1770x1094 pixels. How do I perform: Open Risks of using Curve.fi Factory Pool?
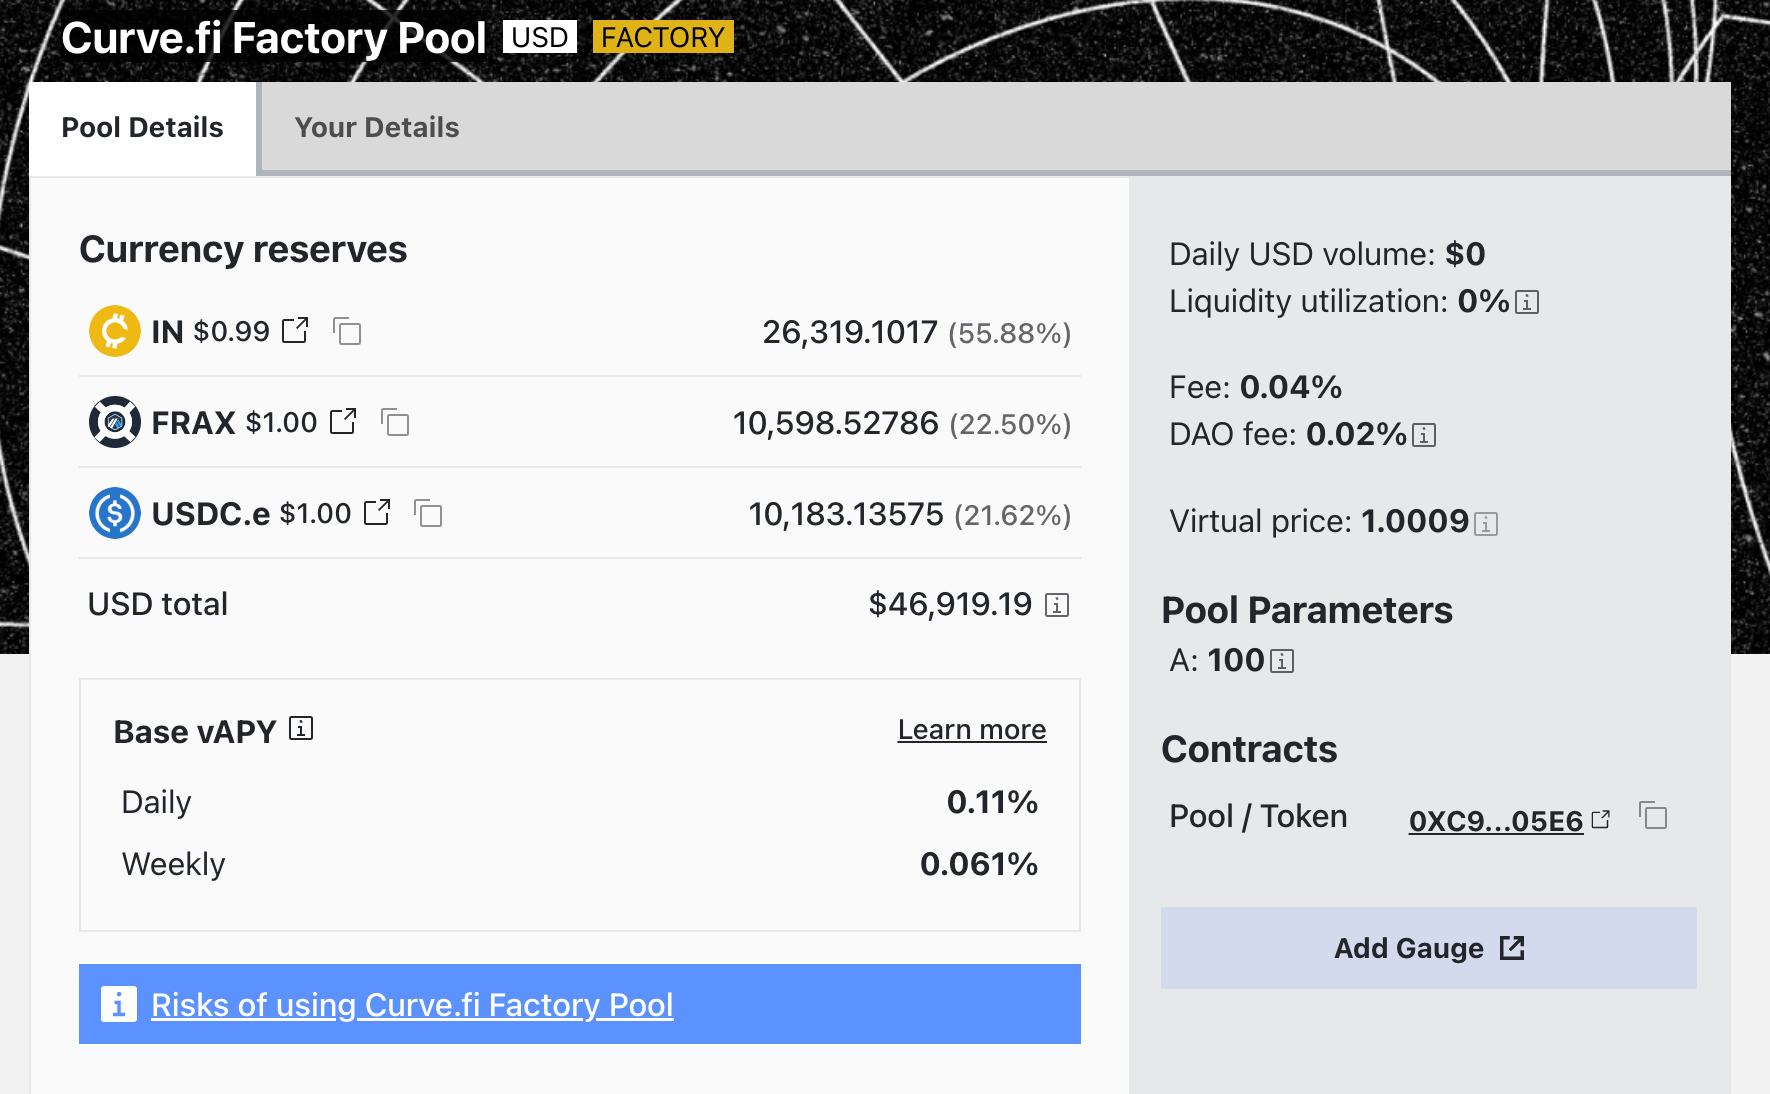pyautogui.click(x=412, y=1005)
